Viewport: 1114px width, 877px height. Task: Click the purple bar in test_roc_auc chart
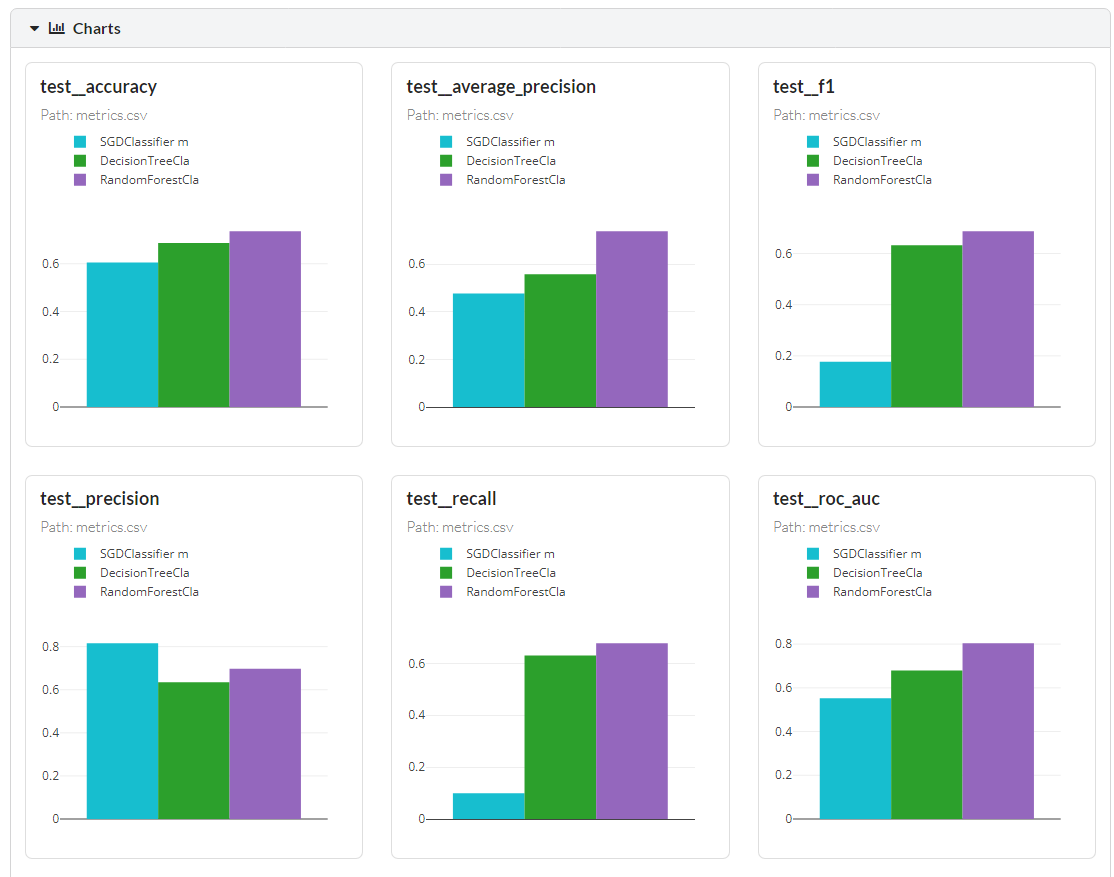(998, 730)
